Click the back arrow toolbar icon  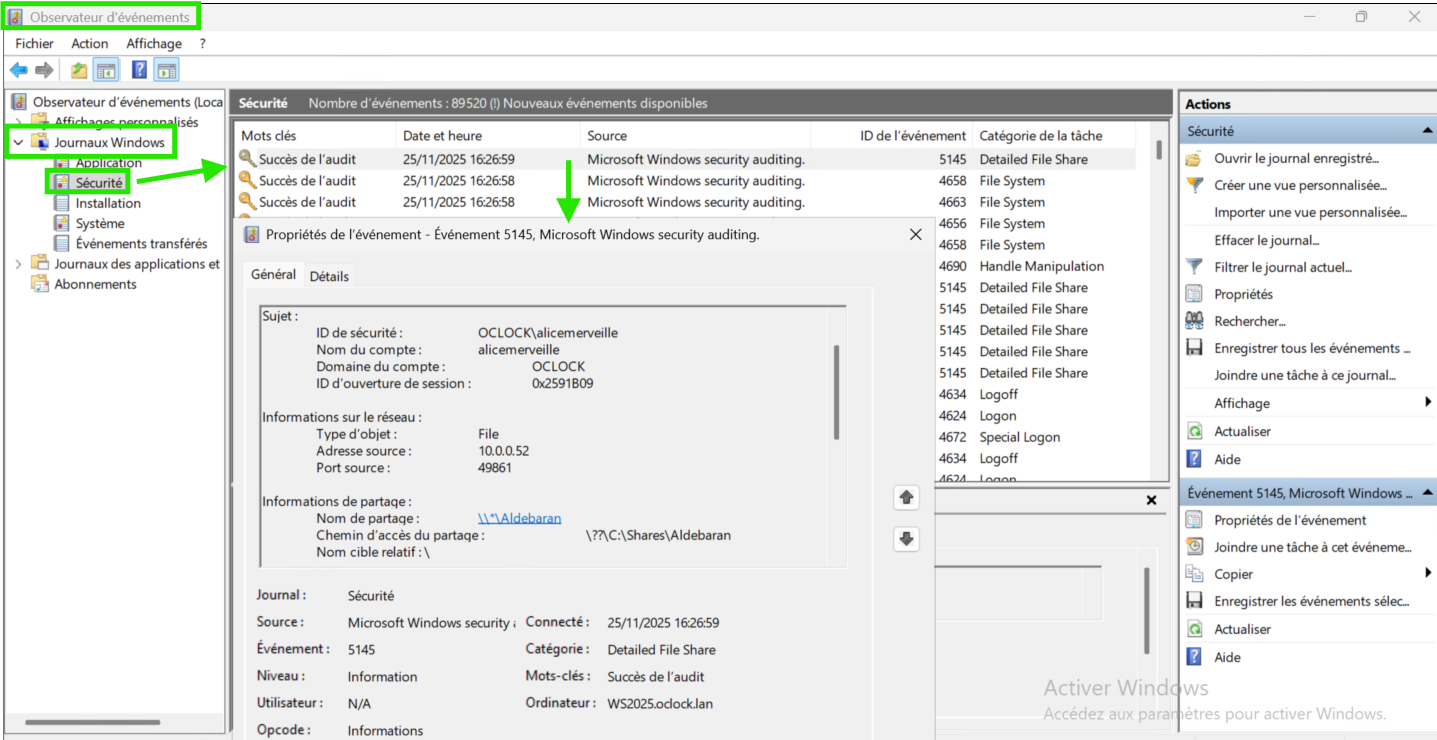pos(18,70)
